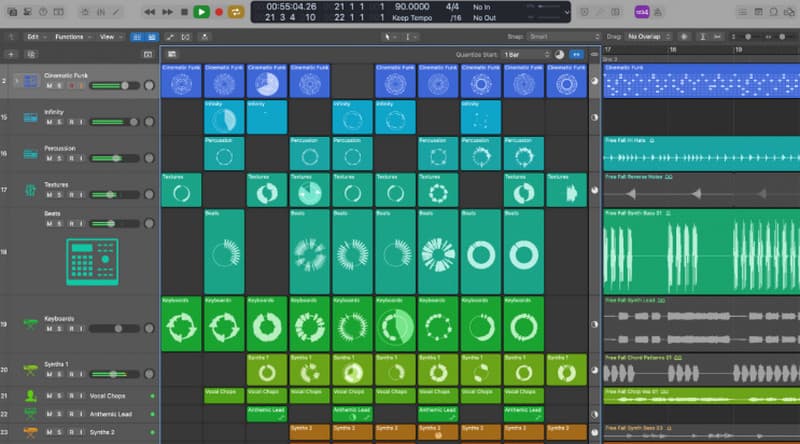Click the Show Automation icon
Screen dimensions: 800x444
pyautogui.click(x=170, y=37)
